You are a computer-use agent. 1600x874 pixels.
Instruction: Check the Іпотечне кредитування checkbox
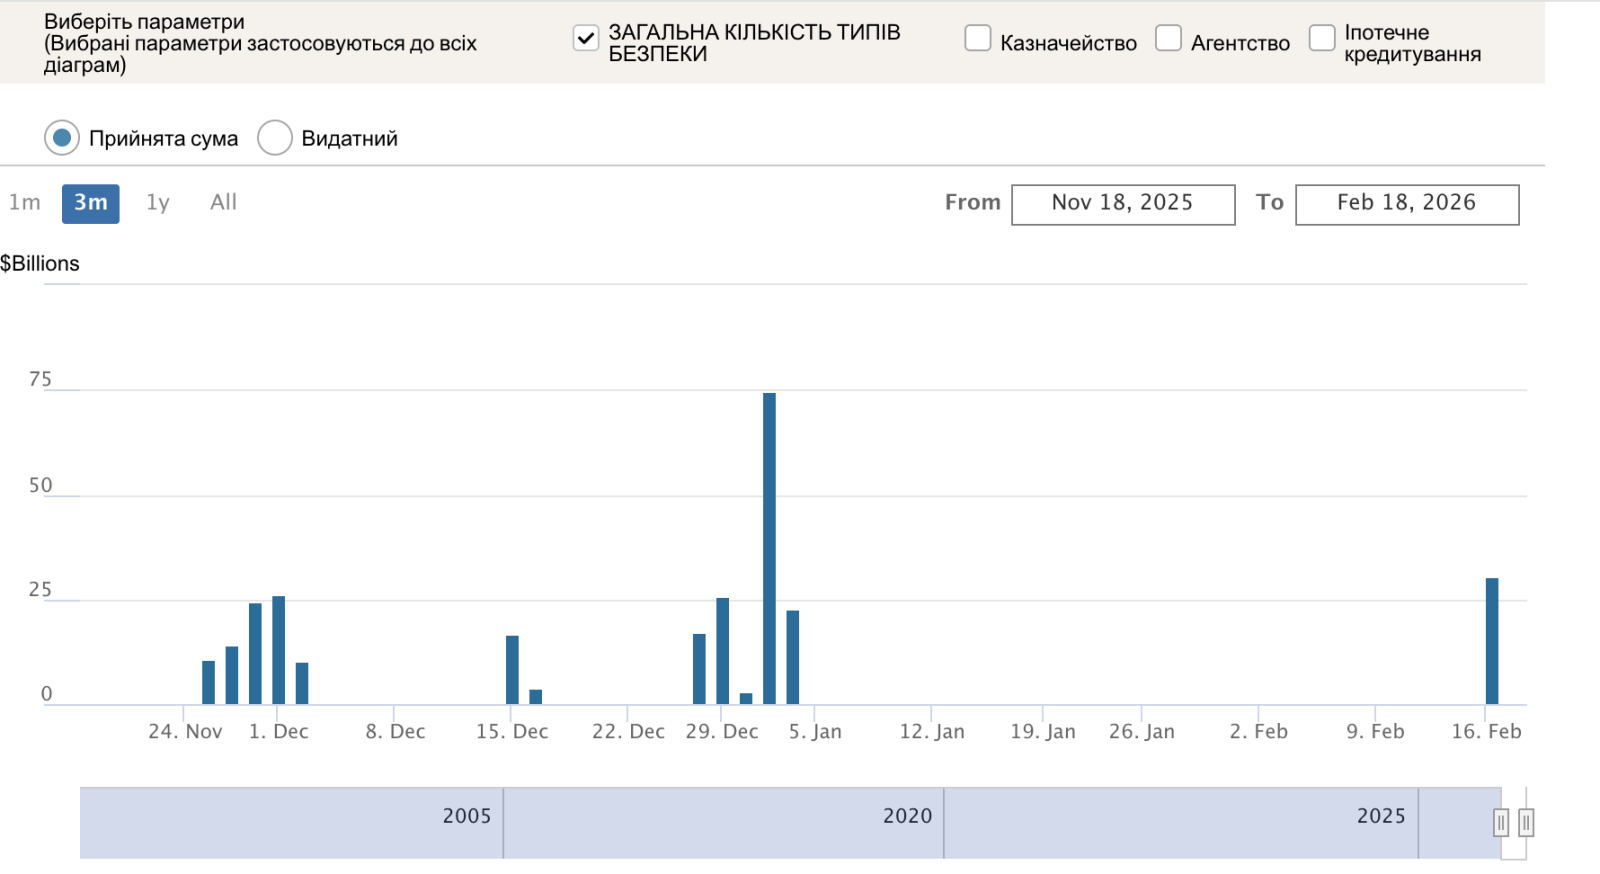[x=1322, y=38]
